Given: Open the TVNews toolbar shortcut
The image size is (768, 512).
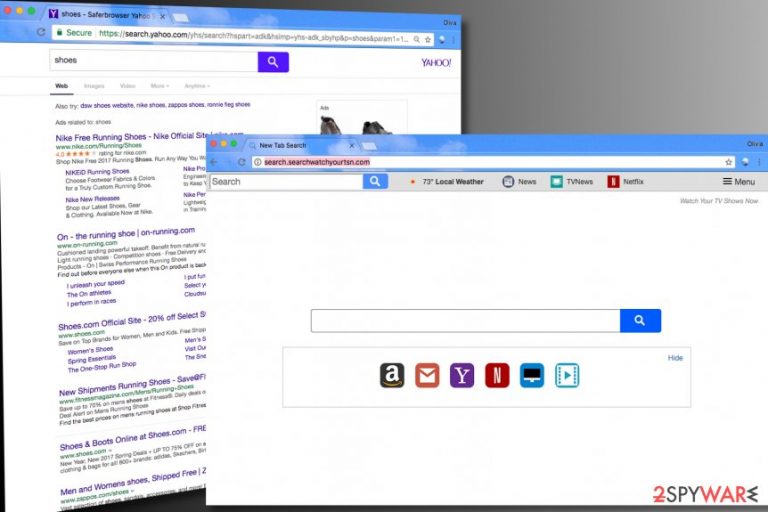Looking at the screenshot, I should coord(571,182).
